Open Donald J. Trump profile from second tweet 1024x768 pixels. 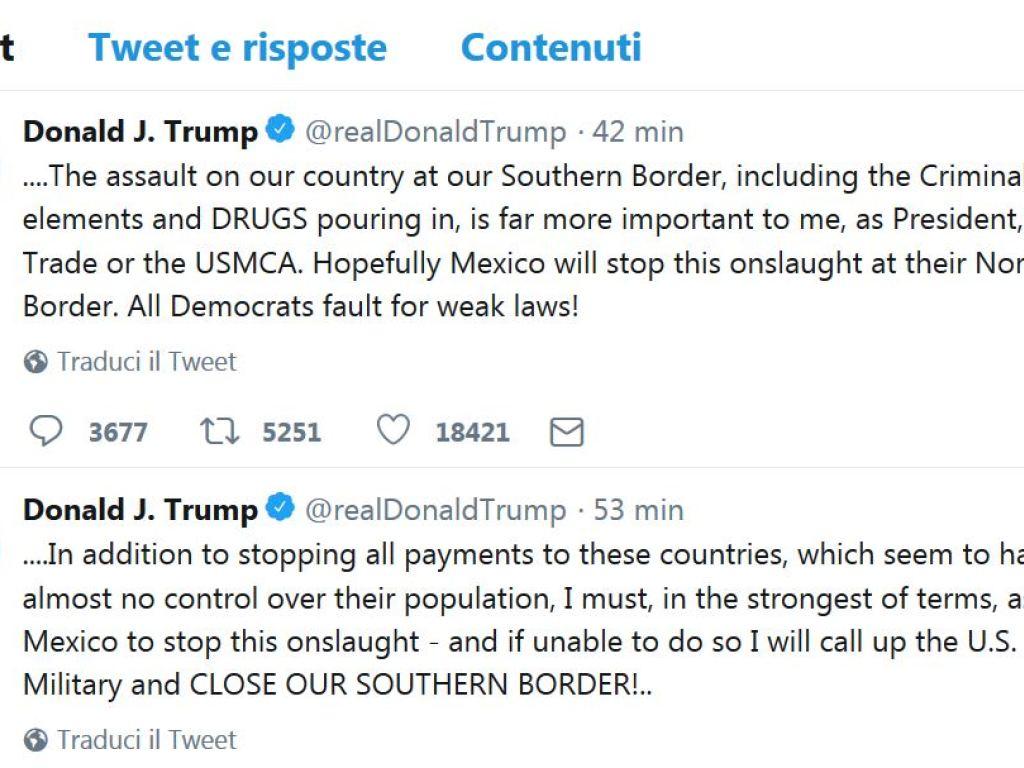click(x=140, y=510)
